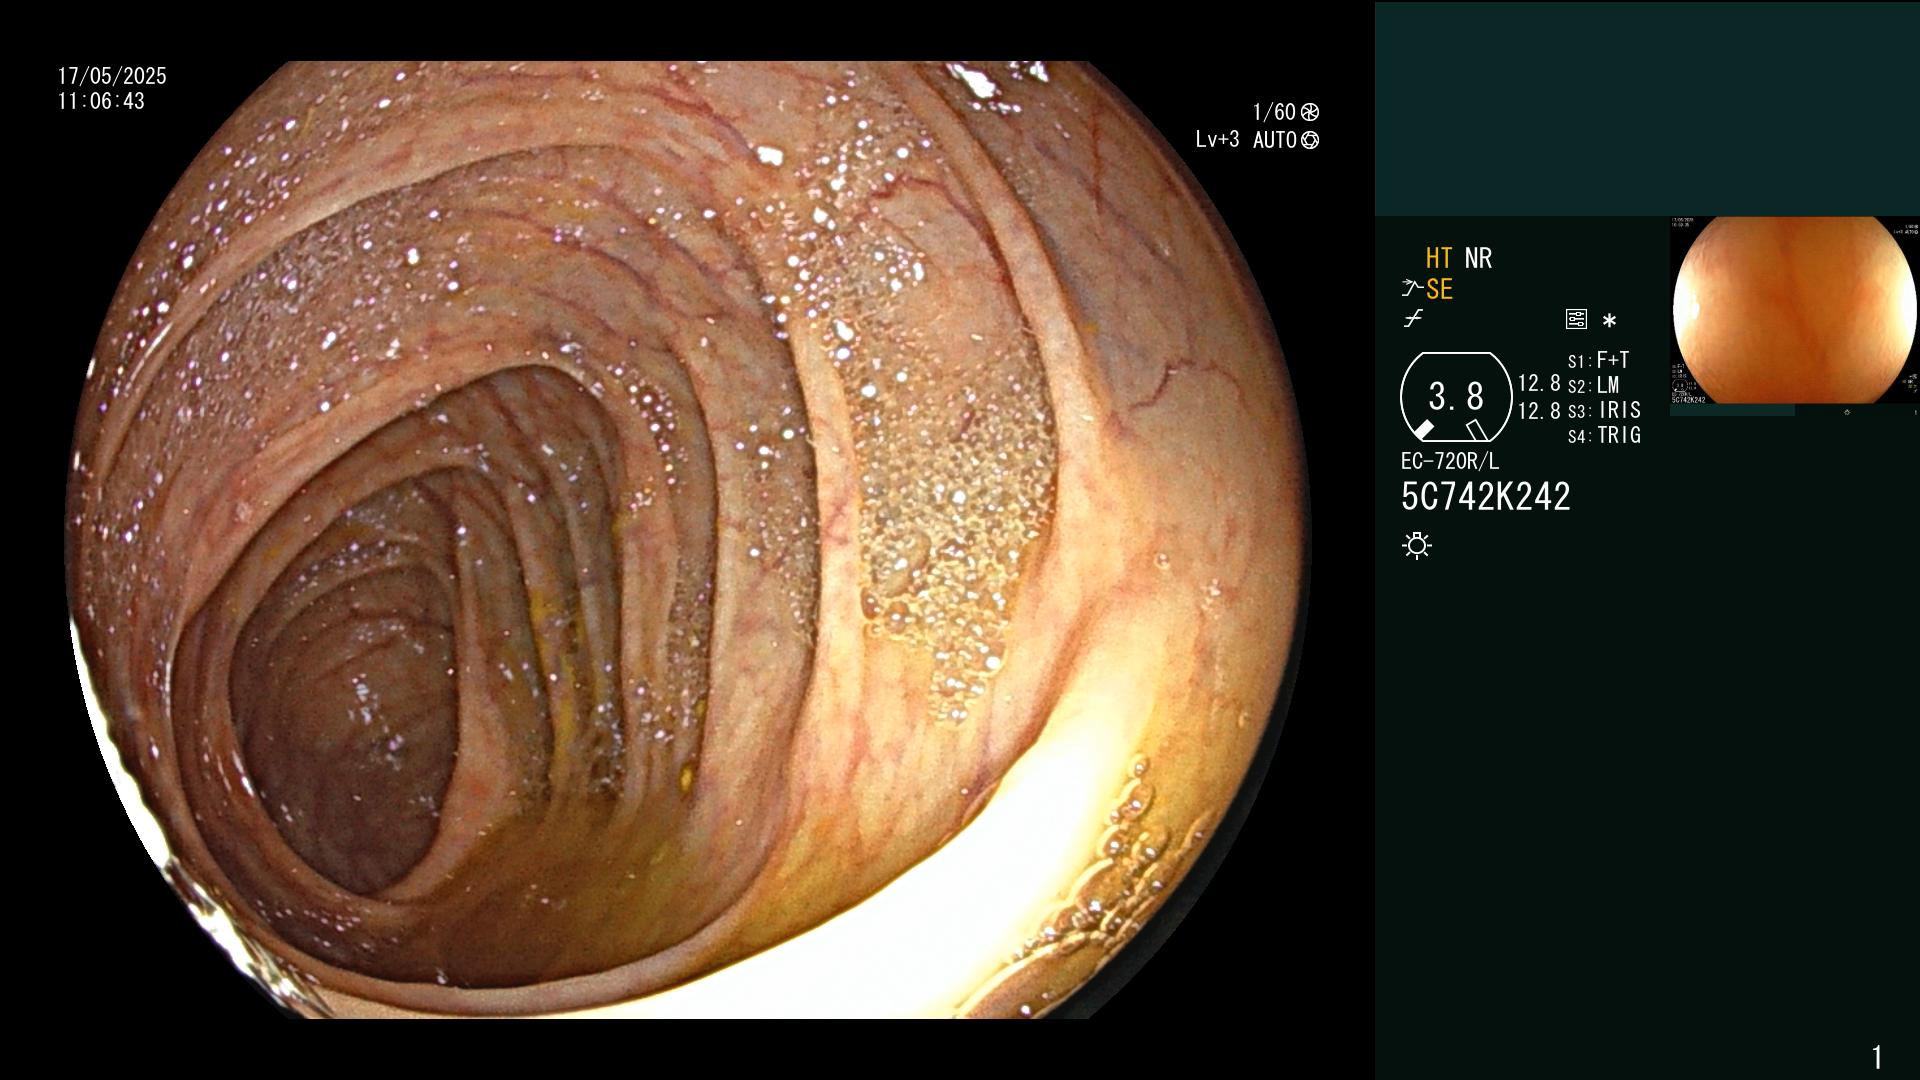
Task: Click the S4: TRIG switch assignment
Action: point(1605,435)
